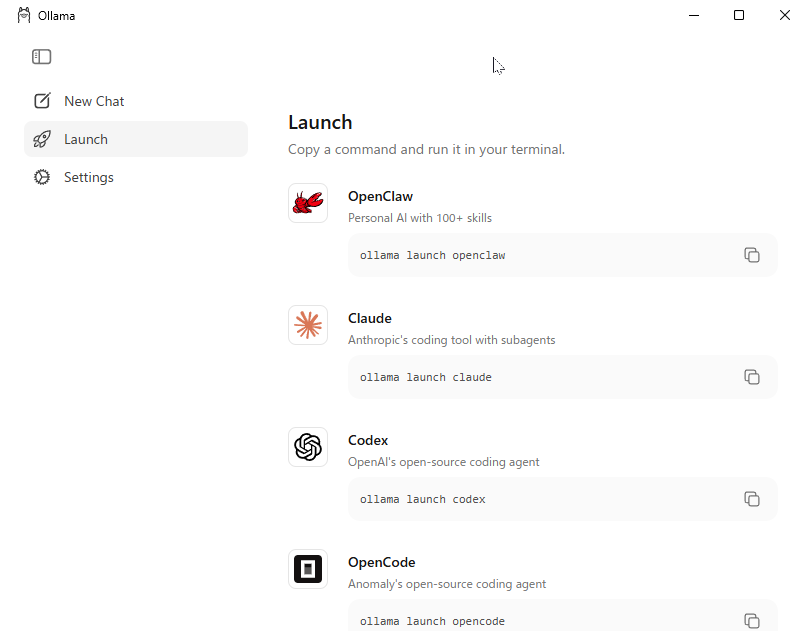Open Settings in the sidebar
Viewport: 802px width, 632px height.
click(89, 177)
